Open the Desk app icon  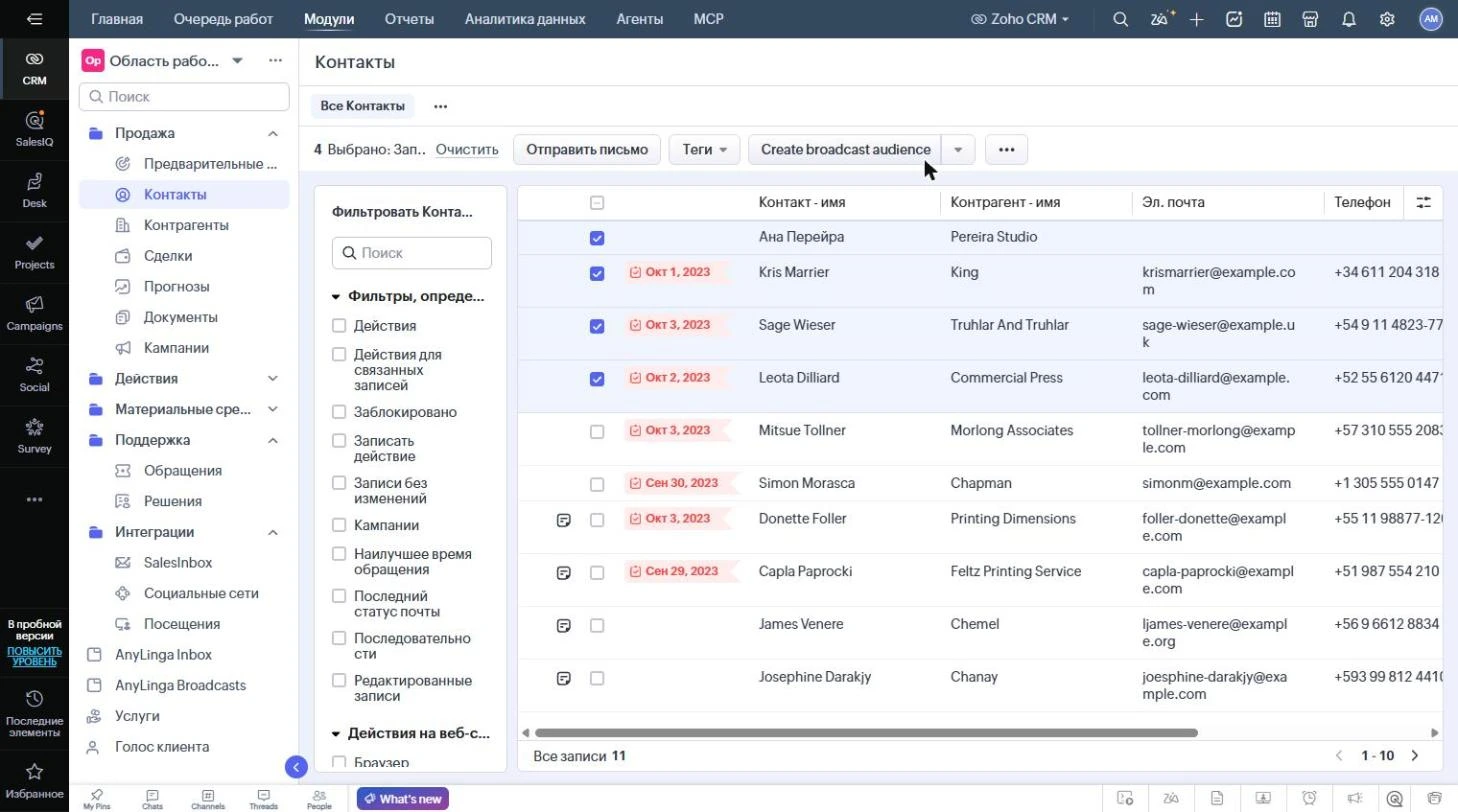34,190
